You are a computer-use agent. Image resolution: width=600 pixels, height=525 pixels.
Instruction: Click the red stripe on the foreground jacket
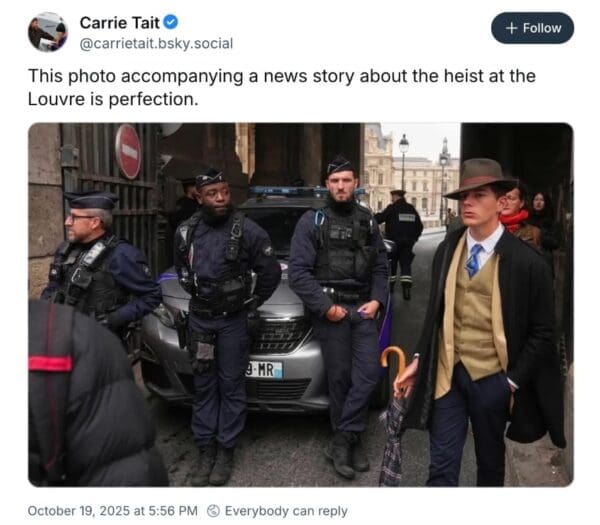50,364
